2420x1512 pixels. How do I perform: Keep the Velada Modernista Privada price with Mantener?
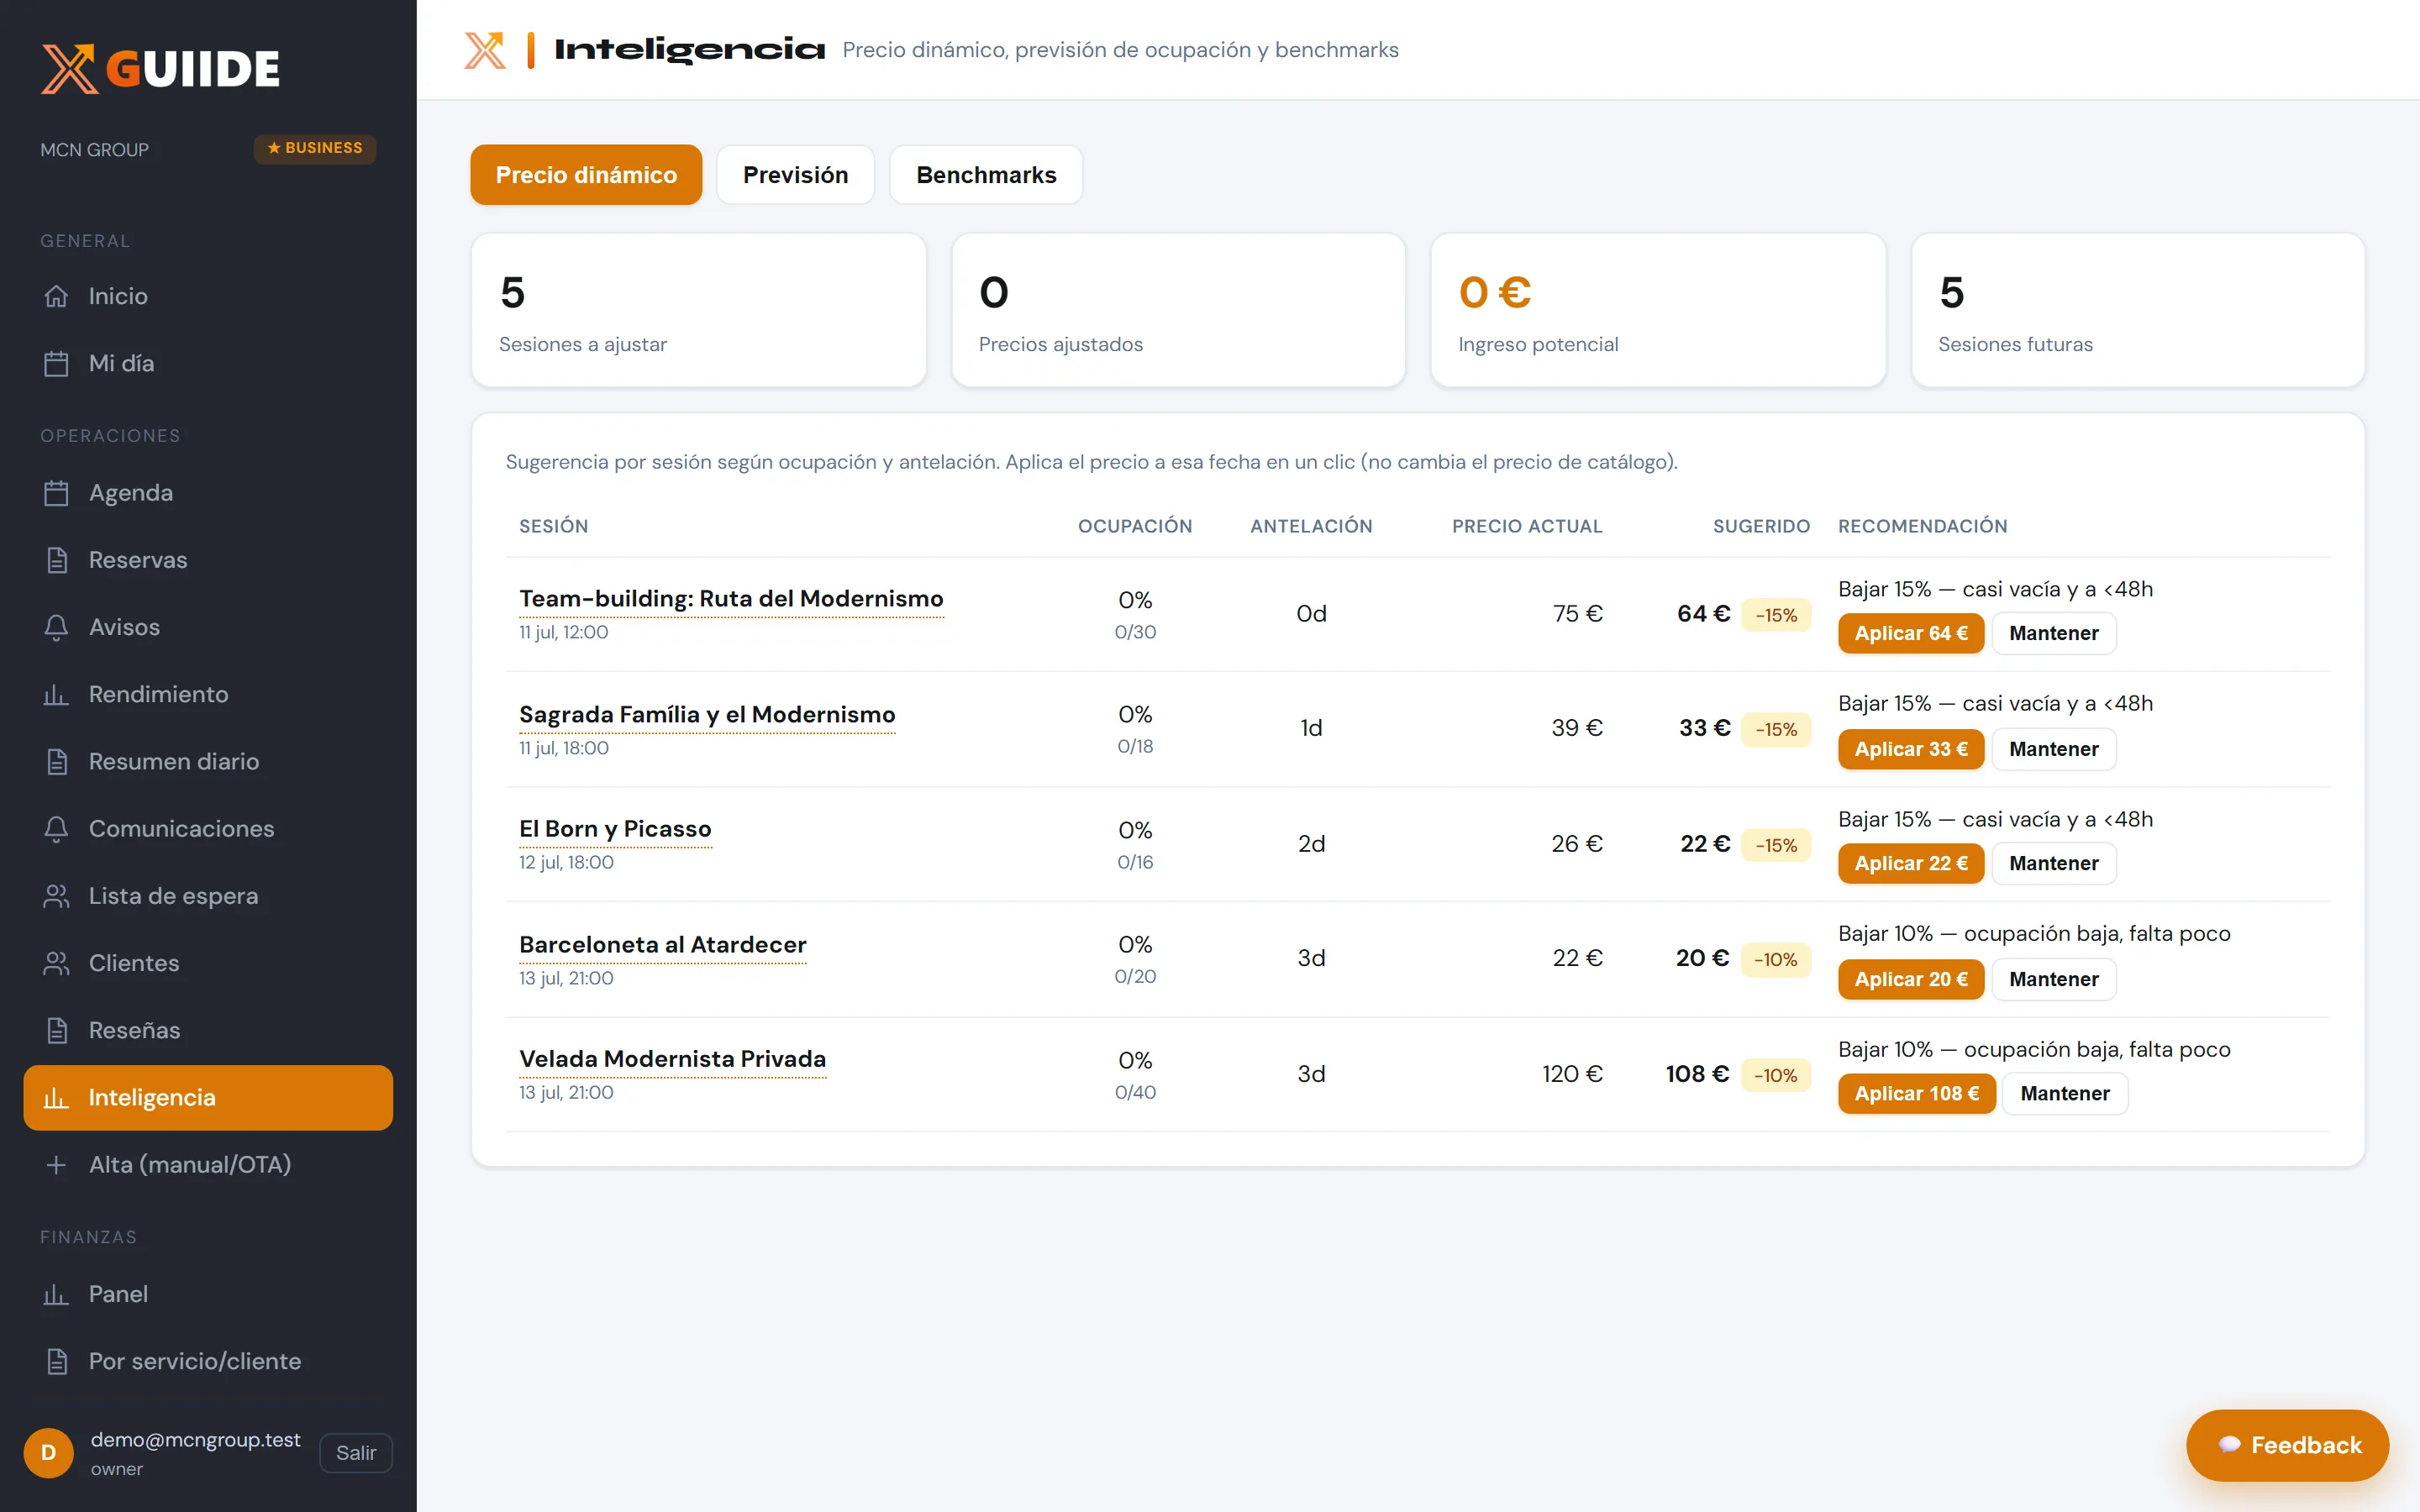tap(2064, 1093)
